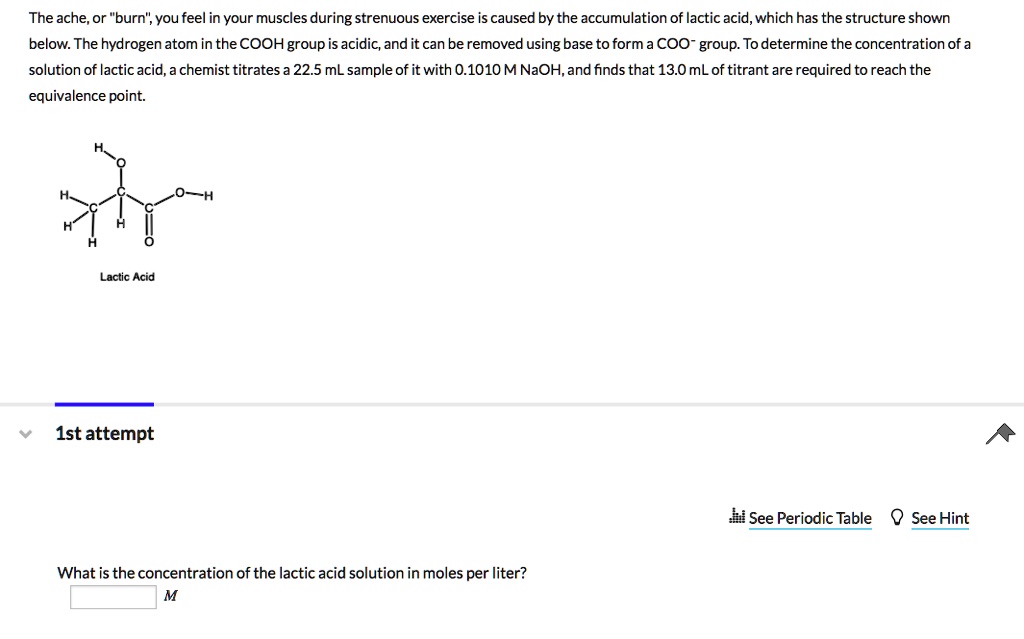This screenshot has height=639, width=1024.
Task: Click the concentration question text
Action: (291, 573)
